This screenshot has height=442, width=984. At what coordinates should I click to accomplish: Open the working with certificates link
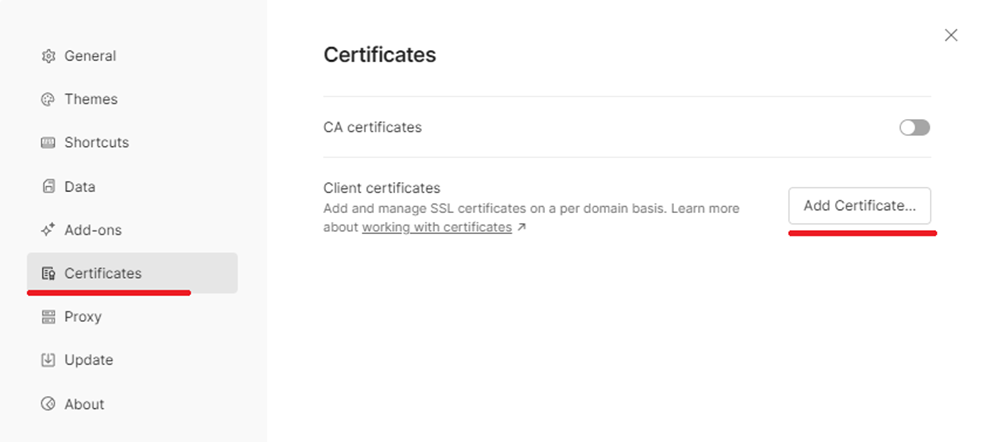coord(437,227)
